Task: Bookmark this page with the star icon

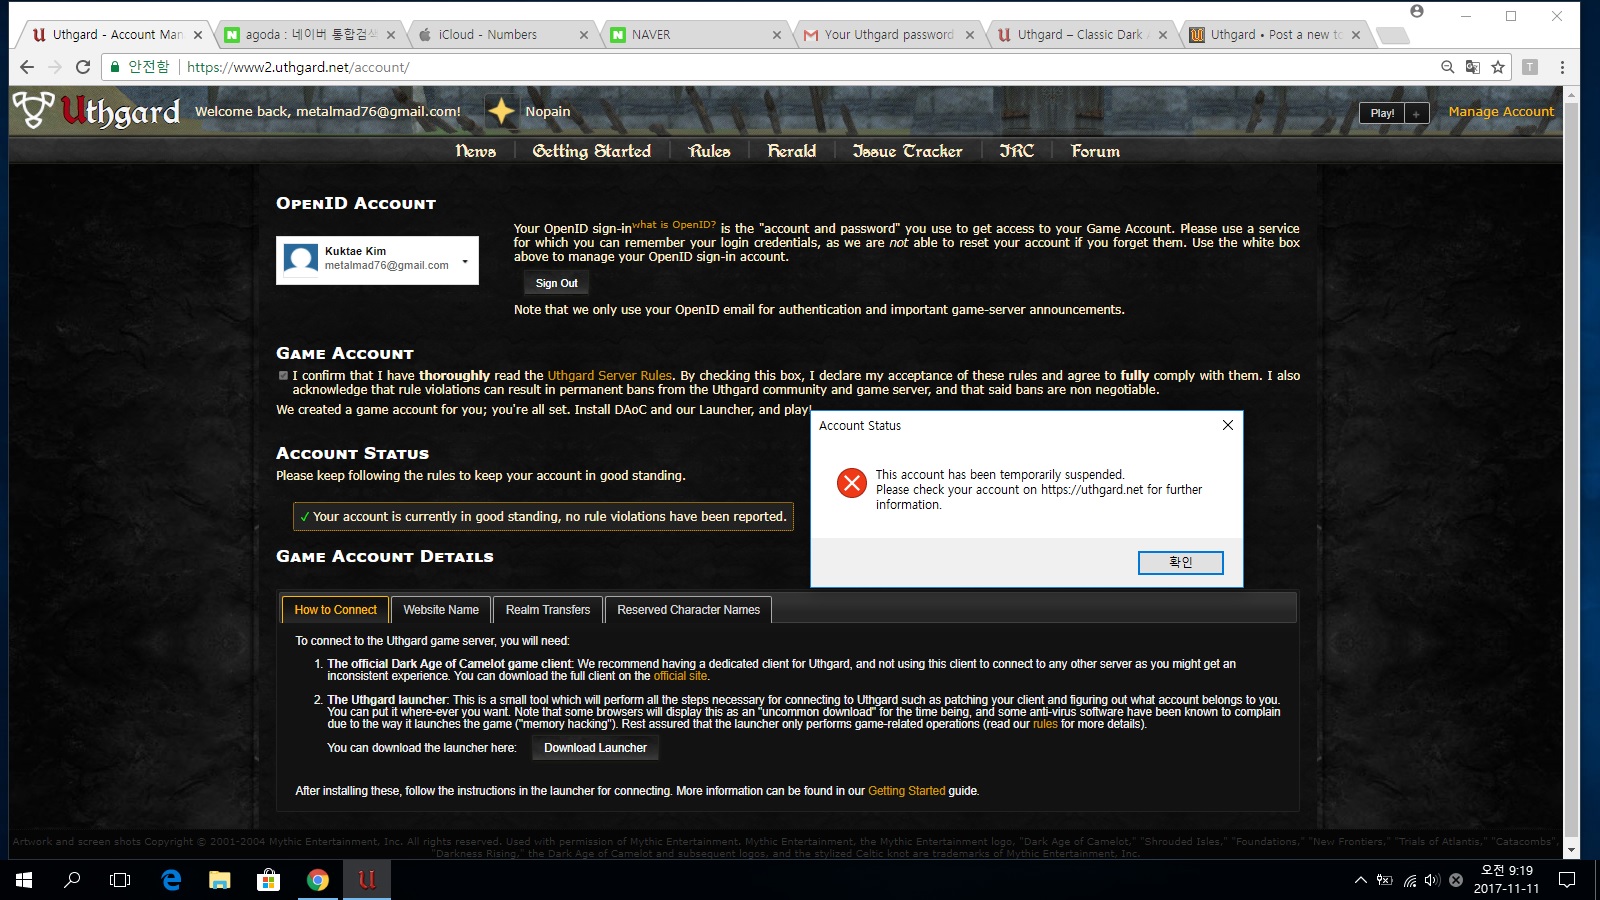Action: click(x=1497, y=67)
